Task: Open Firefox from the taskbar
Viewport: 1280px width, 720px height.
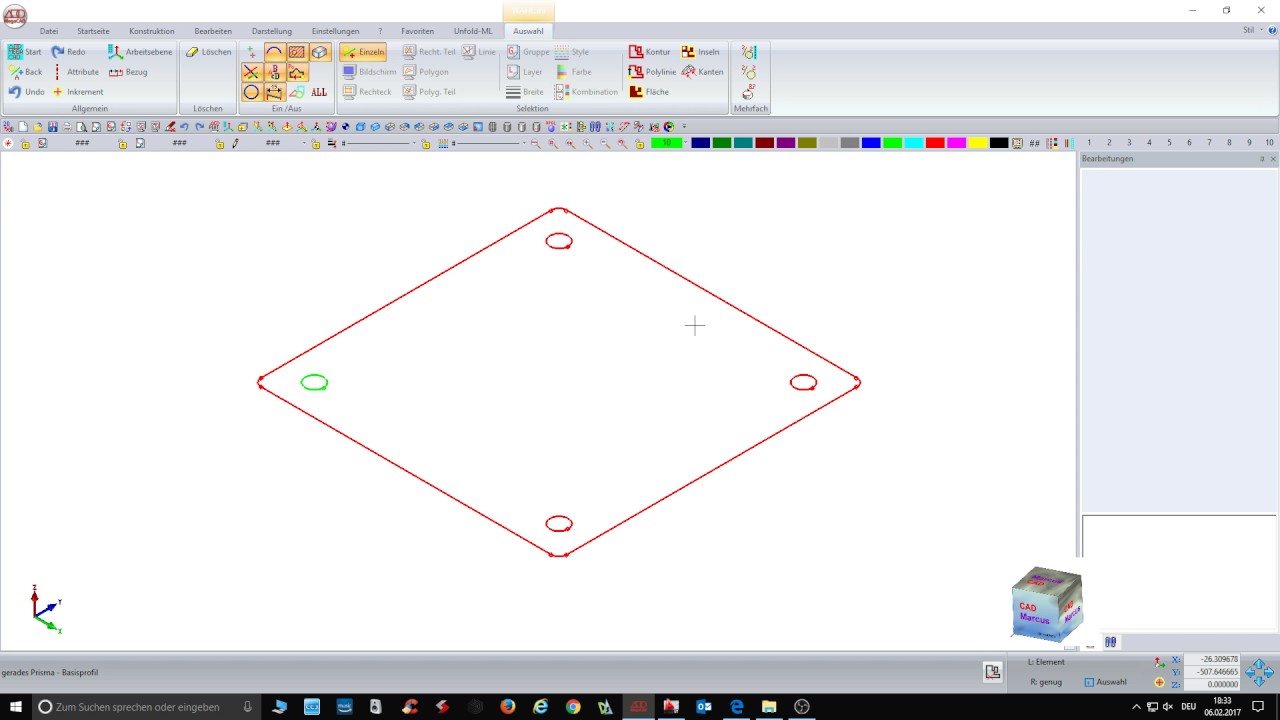Action: pos(507,707)
